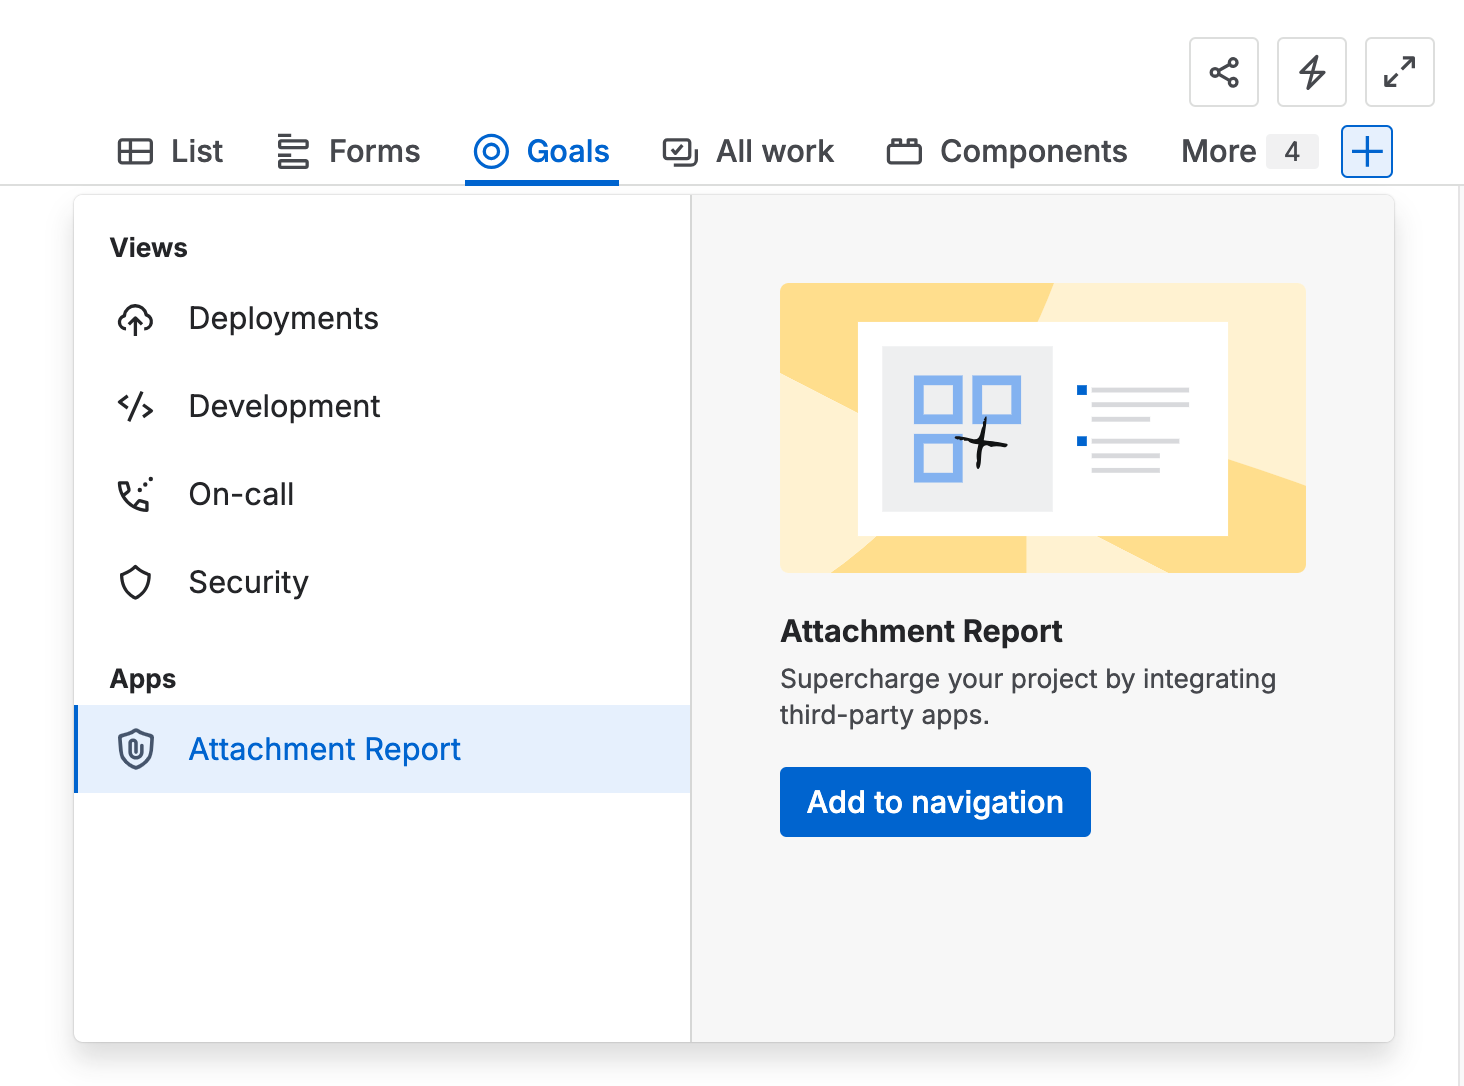
Task: Click the Development code brackets icon
Action: [x=135, y=407]
